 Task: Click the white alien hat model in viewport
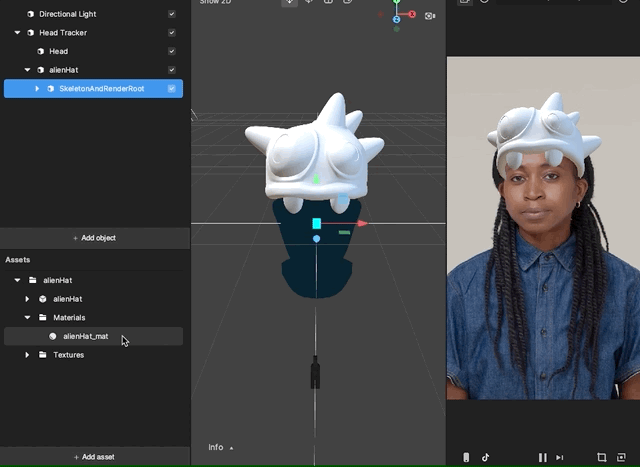pos(314,155)
